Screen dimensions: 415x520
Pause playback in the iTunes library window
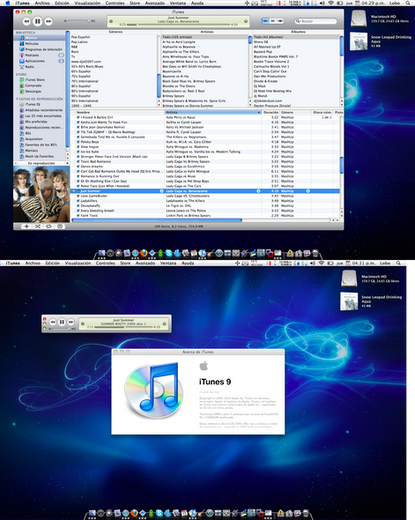[x=37, y=21]
